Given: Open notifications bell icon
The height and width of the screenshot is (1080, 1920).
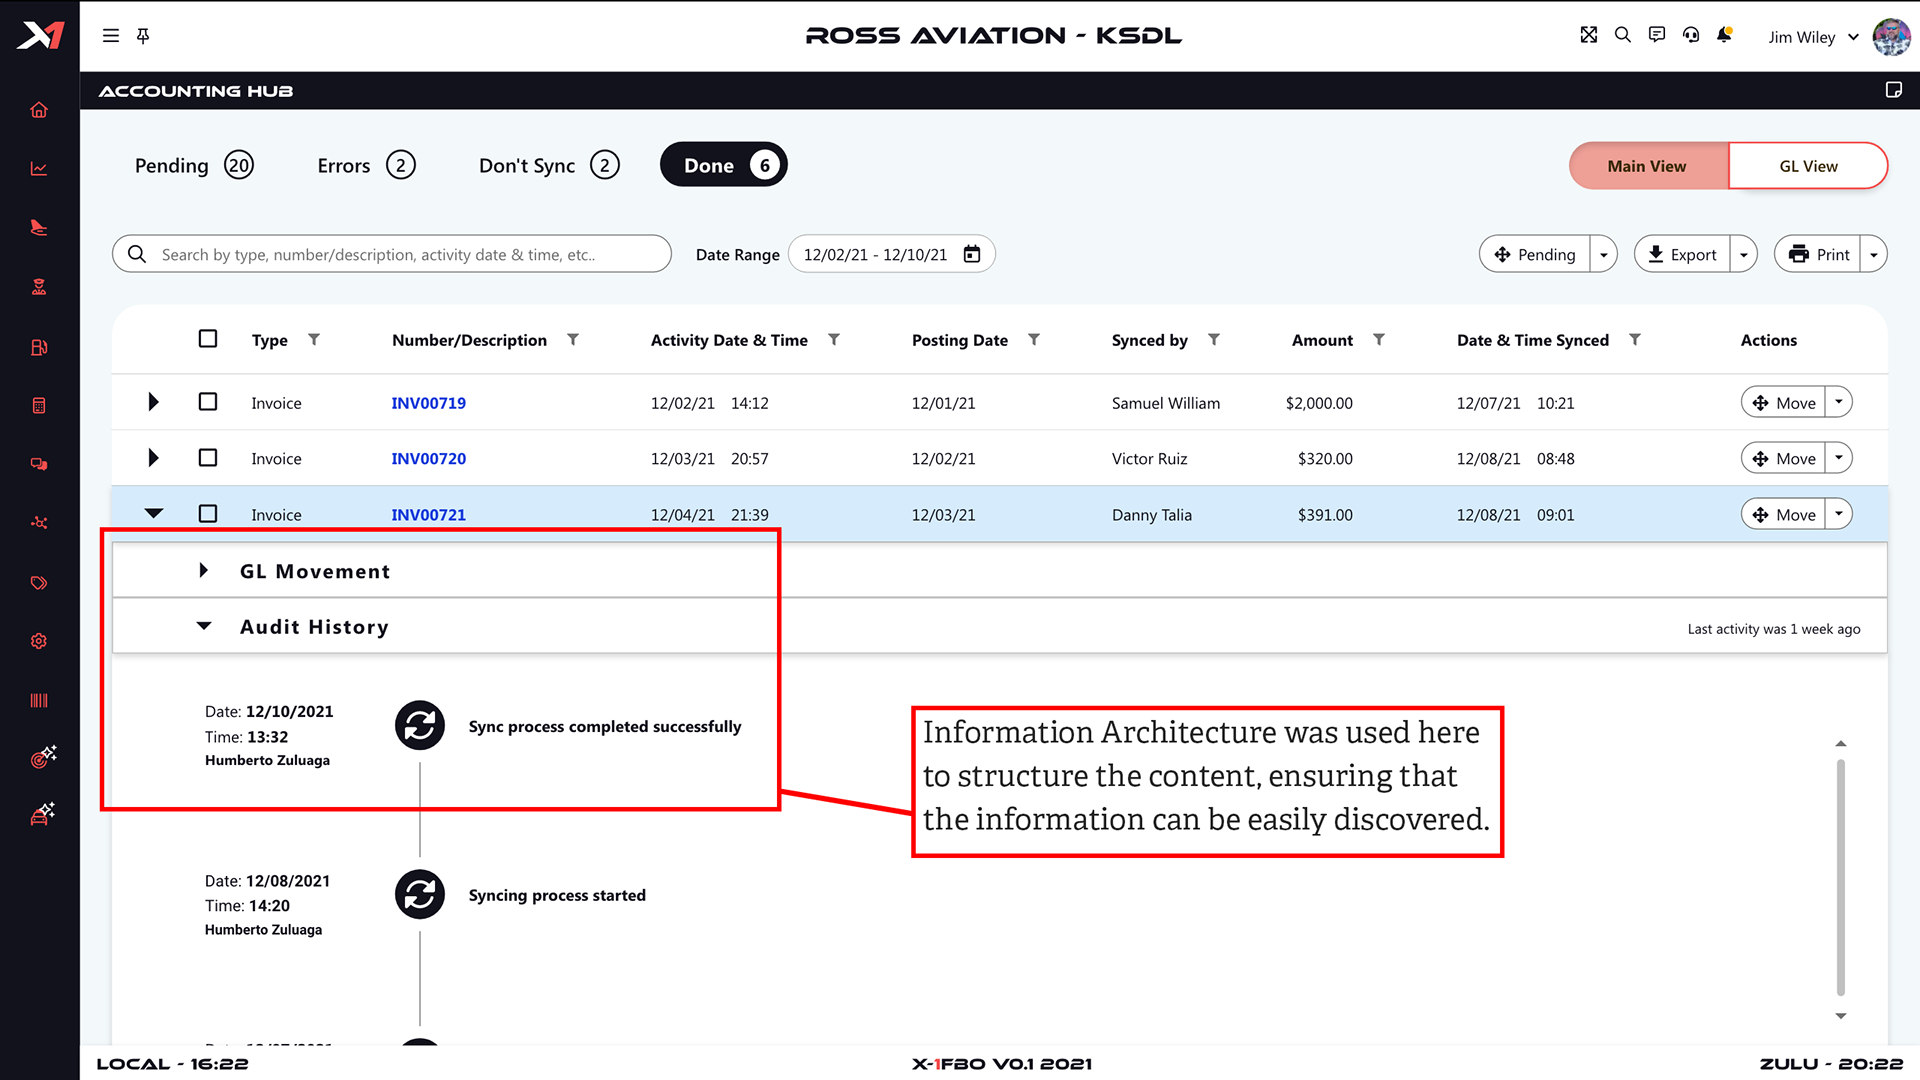Looking at the screenshot, I should [x=1724, y=35].
